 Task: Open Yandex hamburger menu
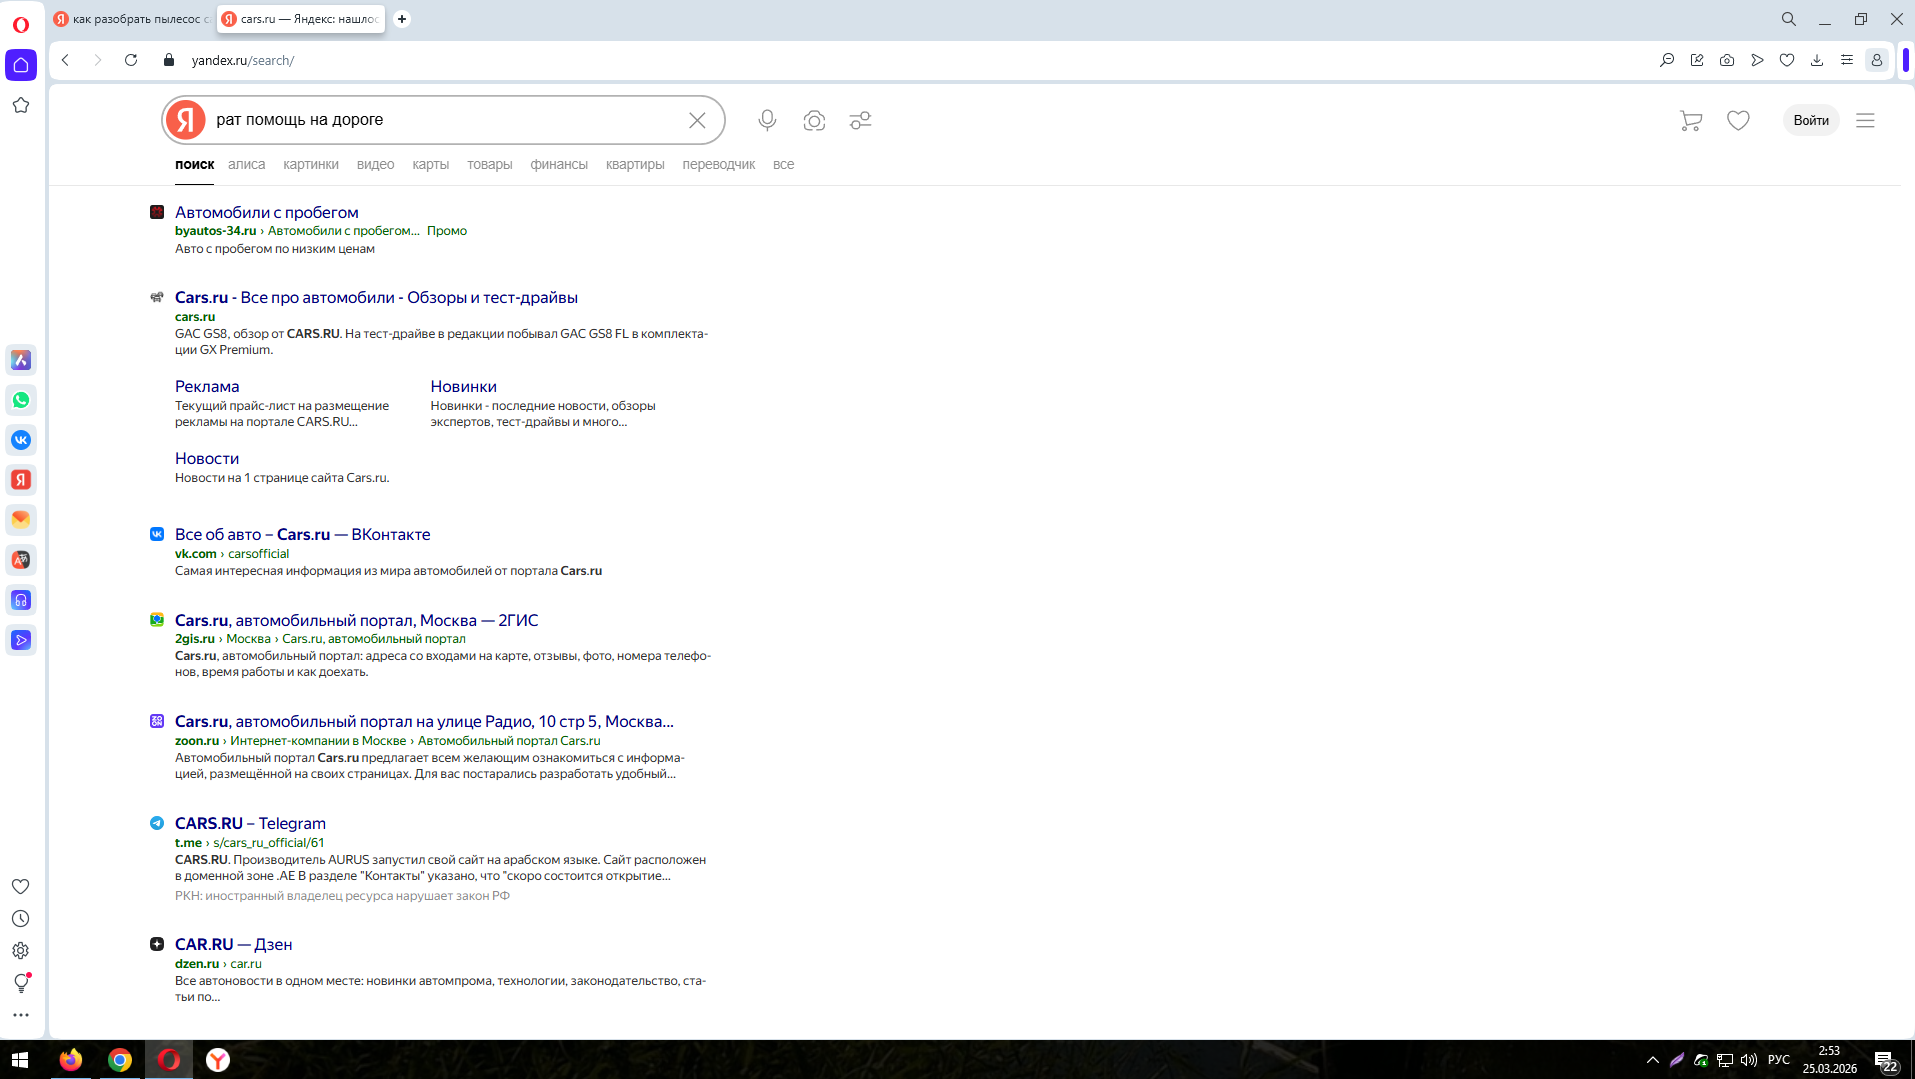pyautogui.click(x=1865, y=120)
